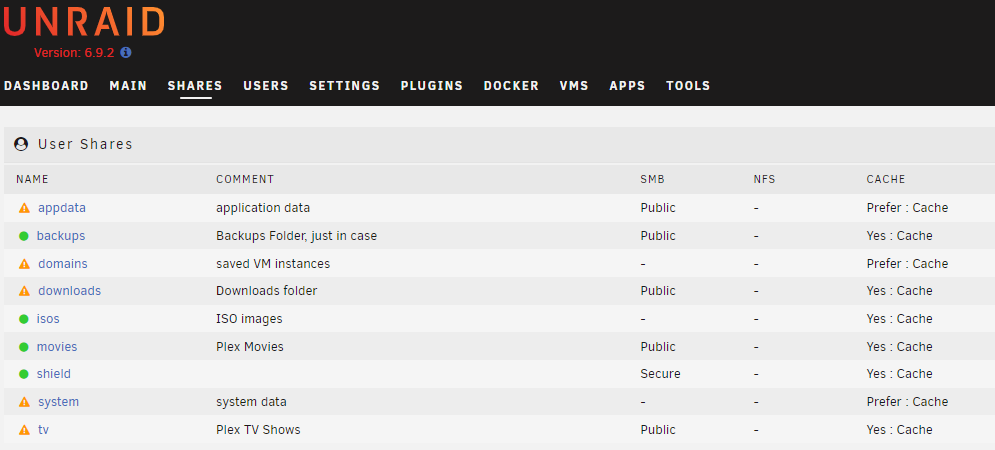Click the warning icon next to tv share
995x450 pixels.
click(24, 430)
